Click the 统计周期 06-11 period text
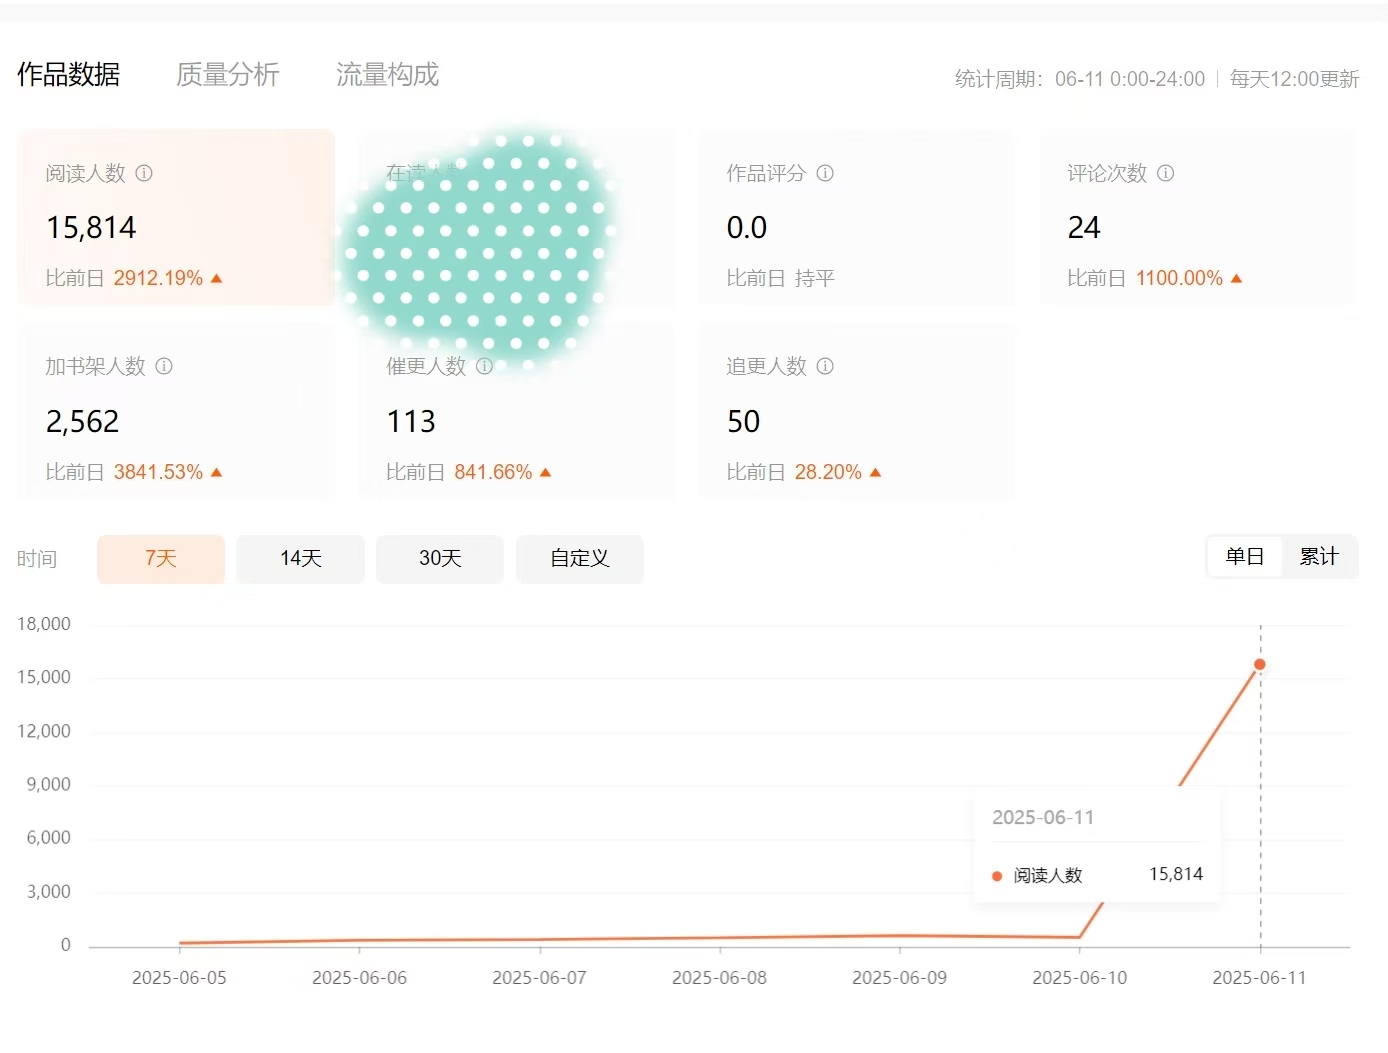Screen dimensions: 1388x1053 (1080, 79)
